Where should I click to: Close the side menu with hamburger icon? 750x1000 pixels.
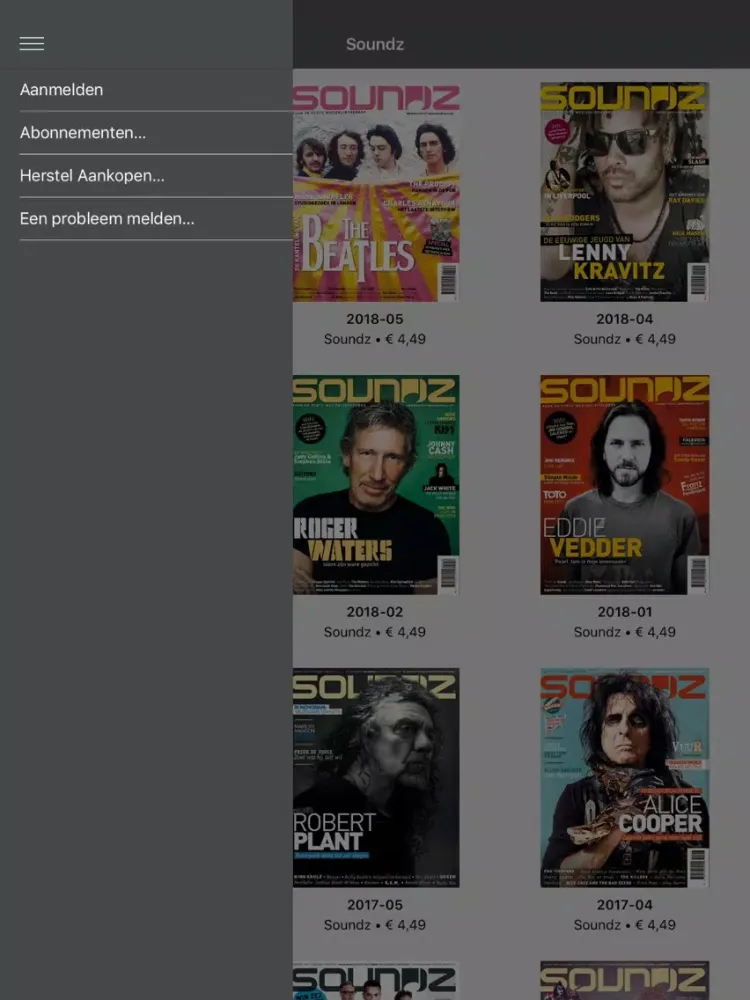[x=31, y=43]
